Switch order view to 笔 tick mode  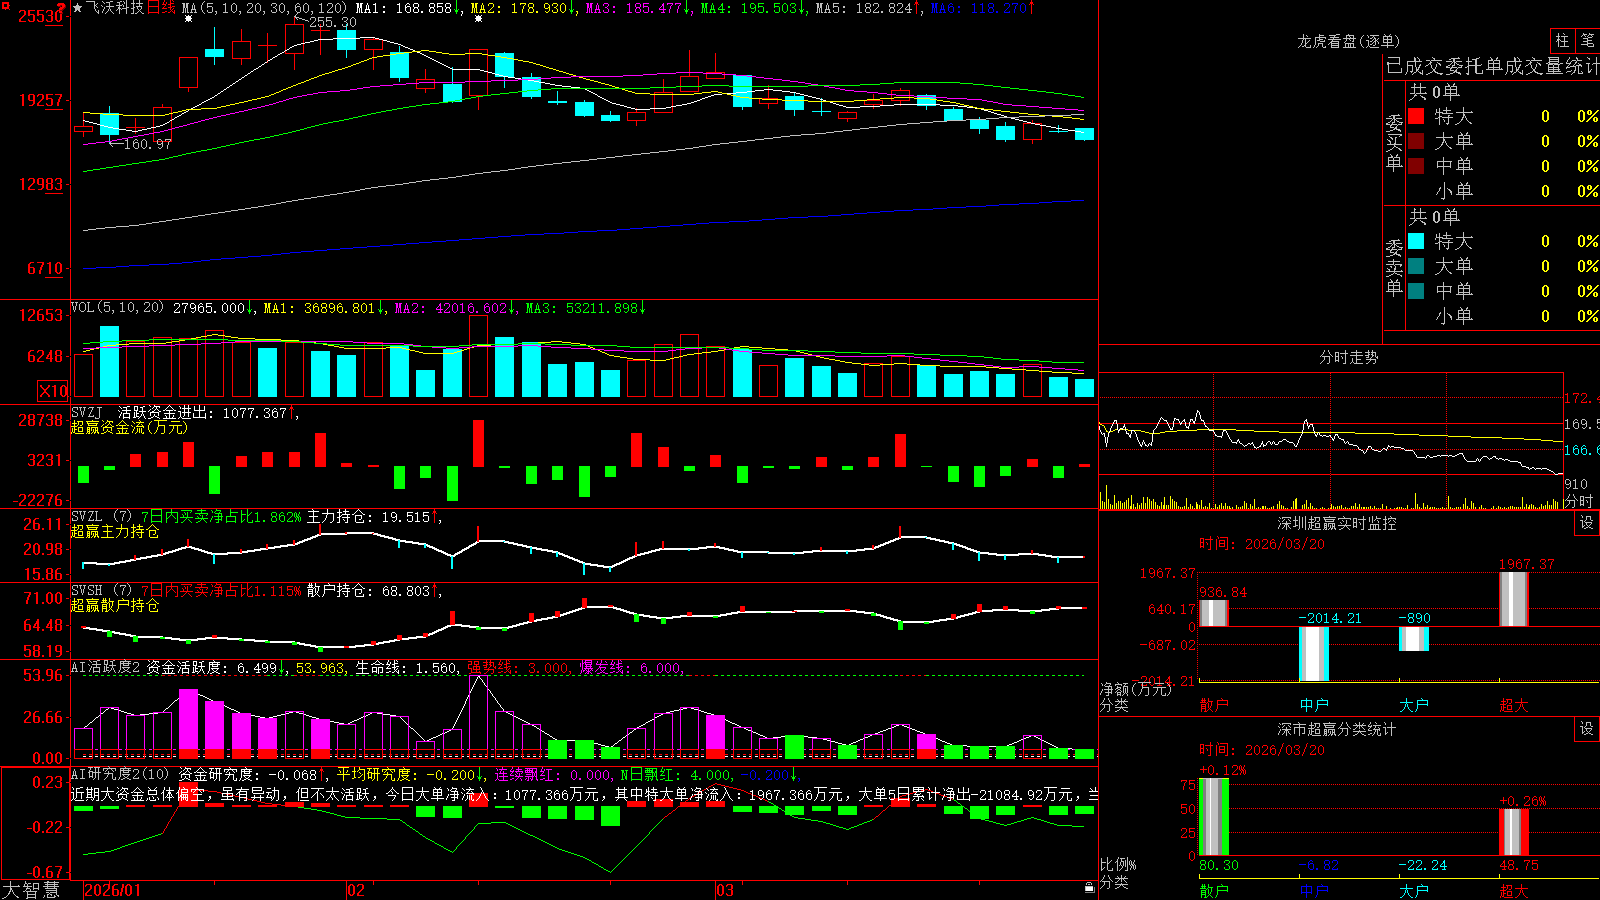[1587, 40]
